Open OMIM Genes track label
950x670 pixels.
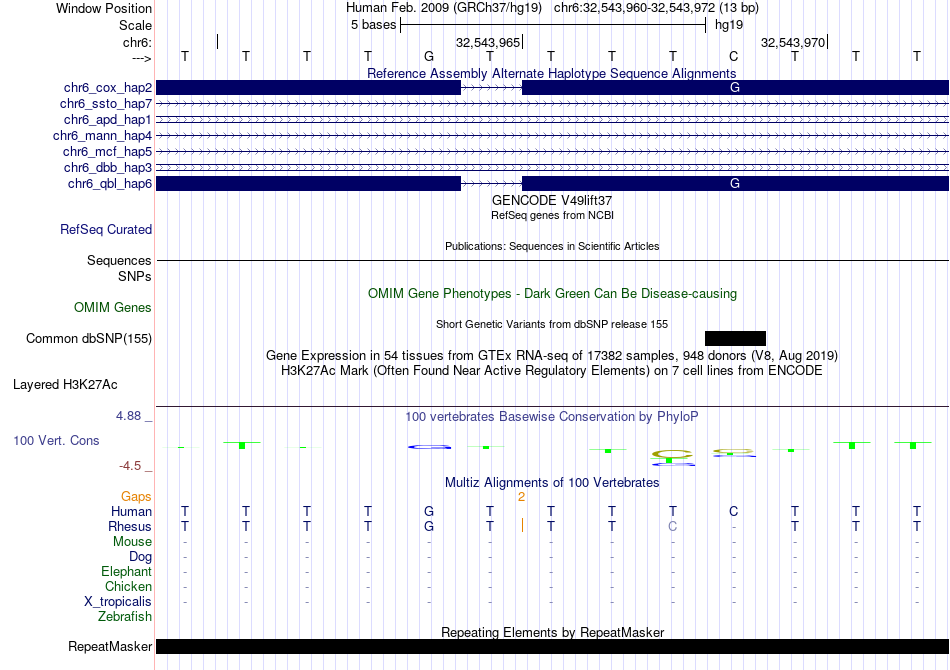tap(113, 308)
